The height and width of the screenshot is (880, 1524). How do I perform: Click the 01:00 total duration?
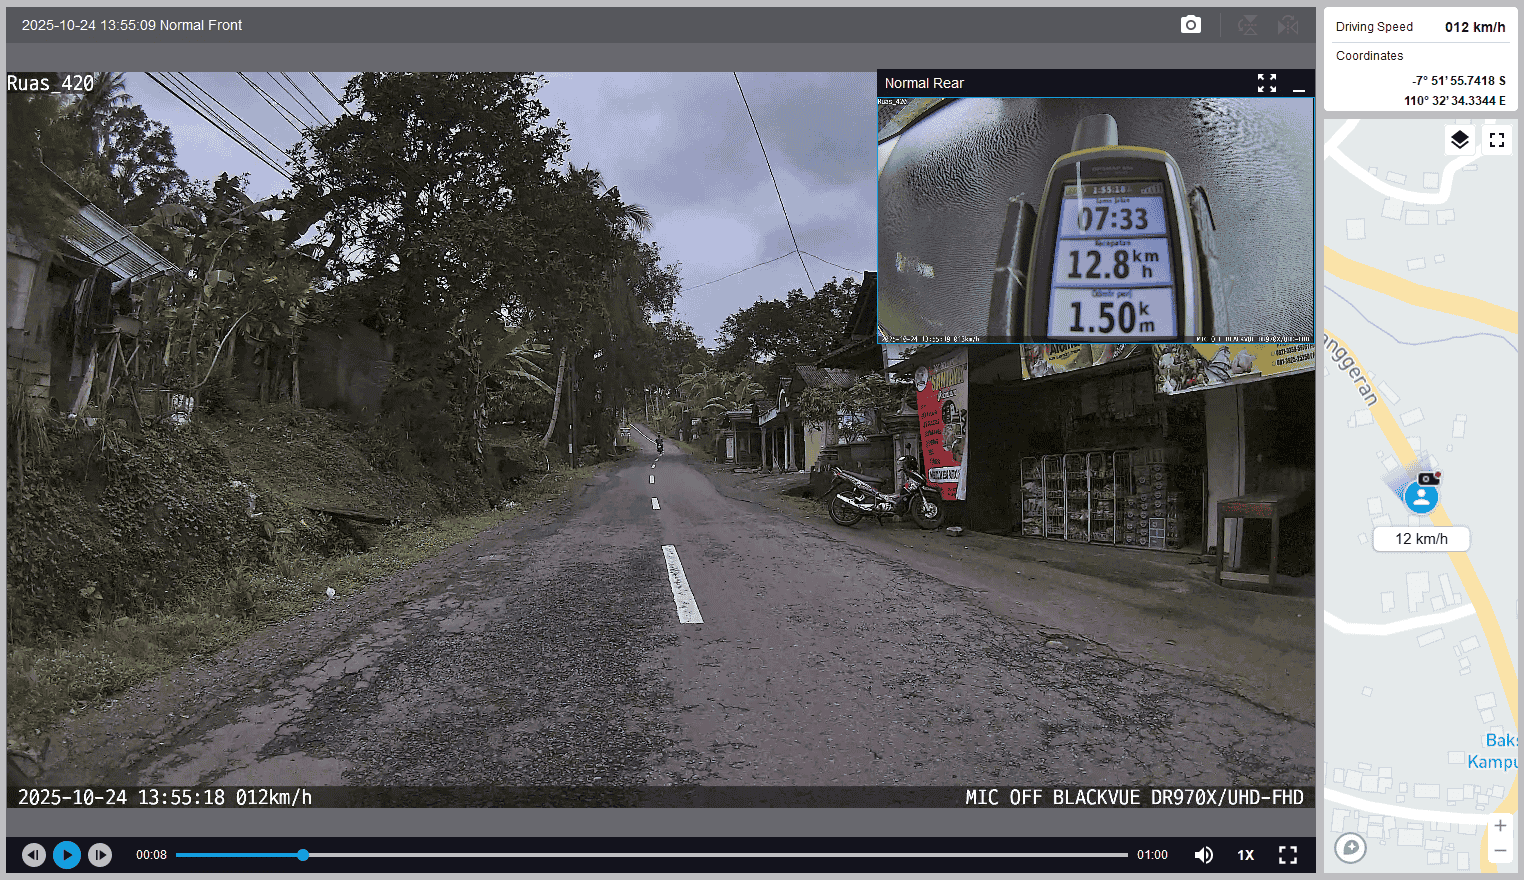[1152, 855]
